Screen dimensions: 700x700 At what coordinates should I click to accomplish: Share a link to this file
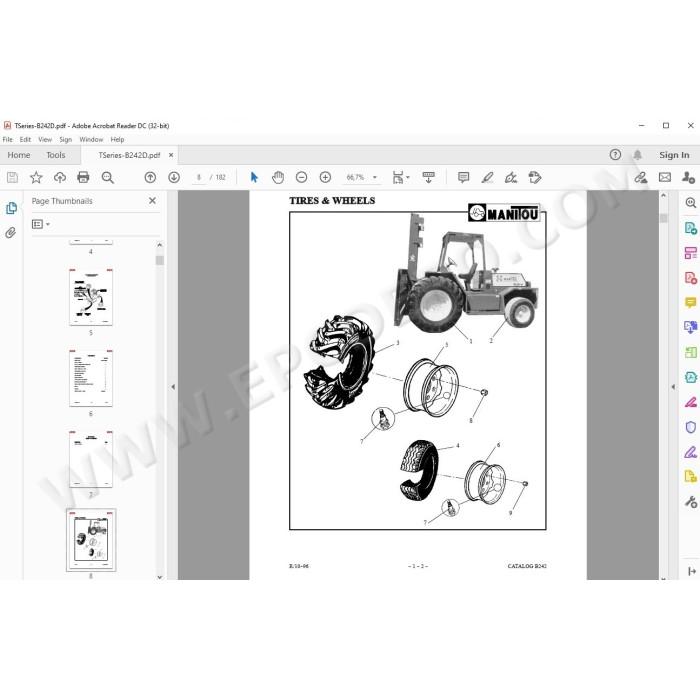tap(641, 177)
